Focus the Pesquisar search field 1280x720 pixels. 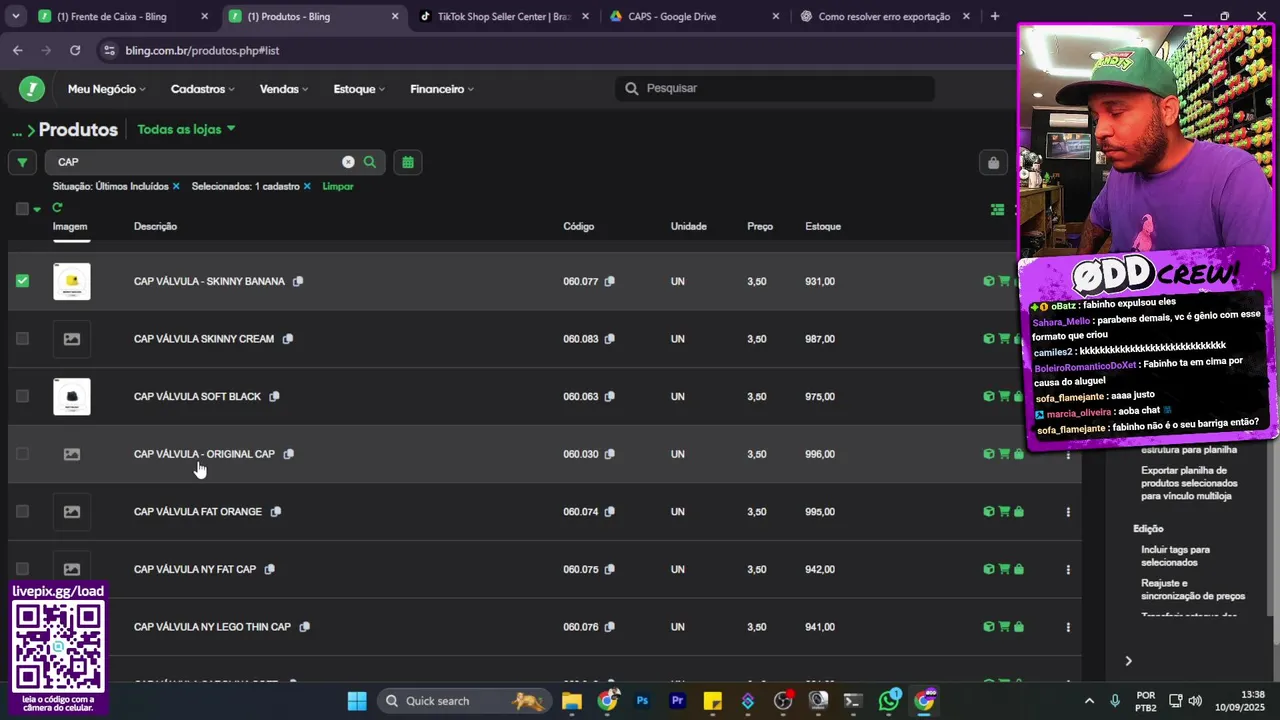point(775,88)
